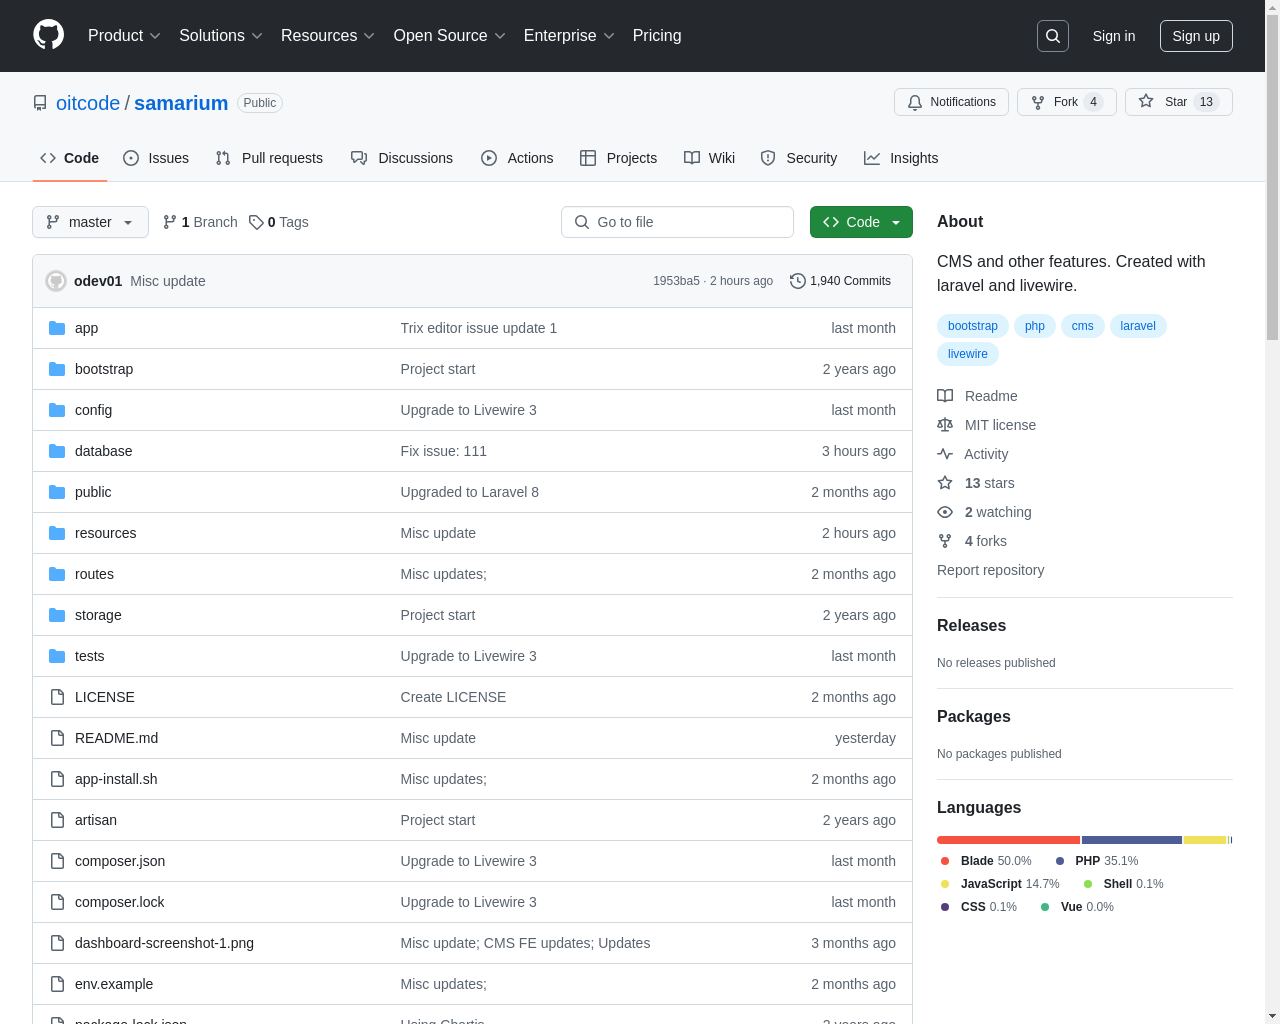Click the composer.json file icon
The width and height of the screenshot is (1280, 1024).
(57, 861)
